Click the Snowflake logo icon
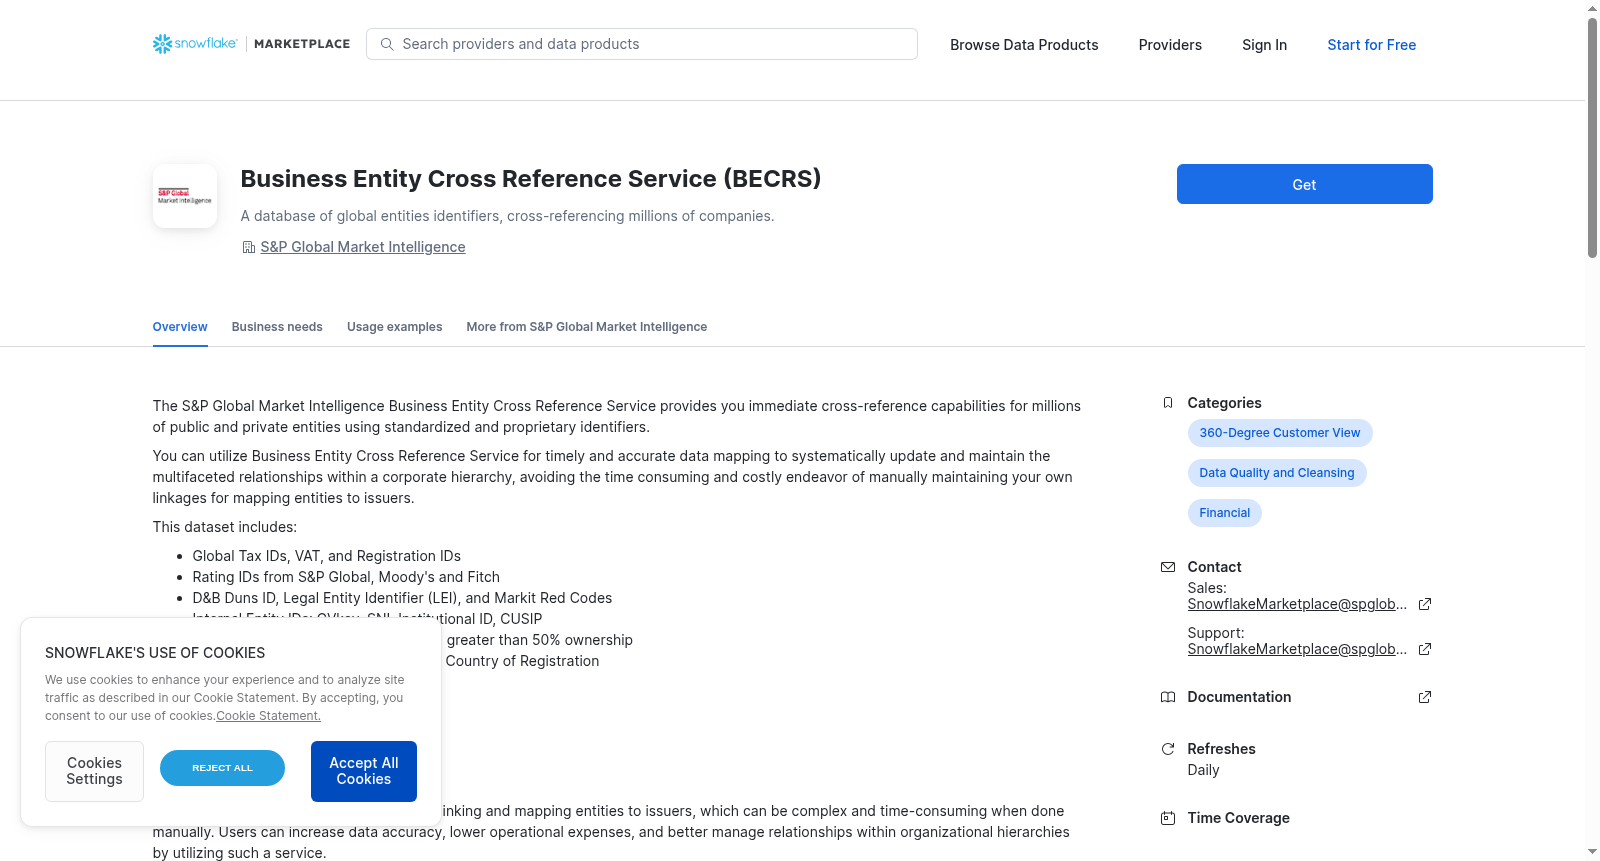This screenshot has height=861, width=1600. pyautogui.click(x=162, y=44)
